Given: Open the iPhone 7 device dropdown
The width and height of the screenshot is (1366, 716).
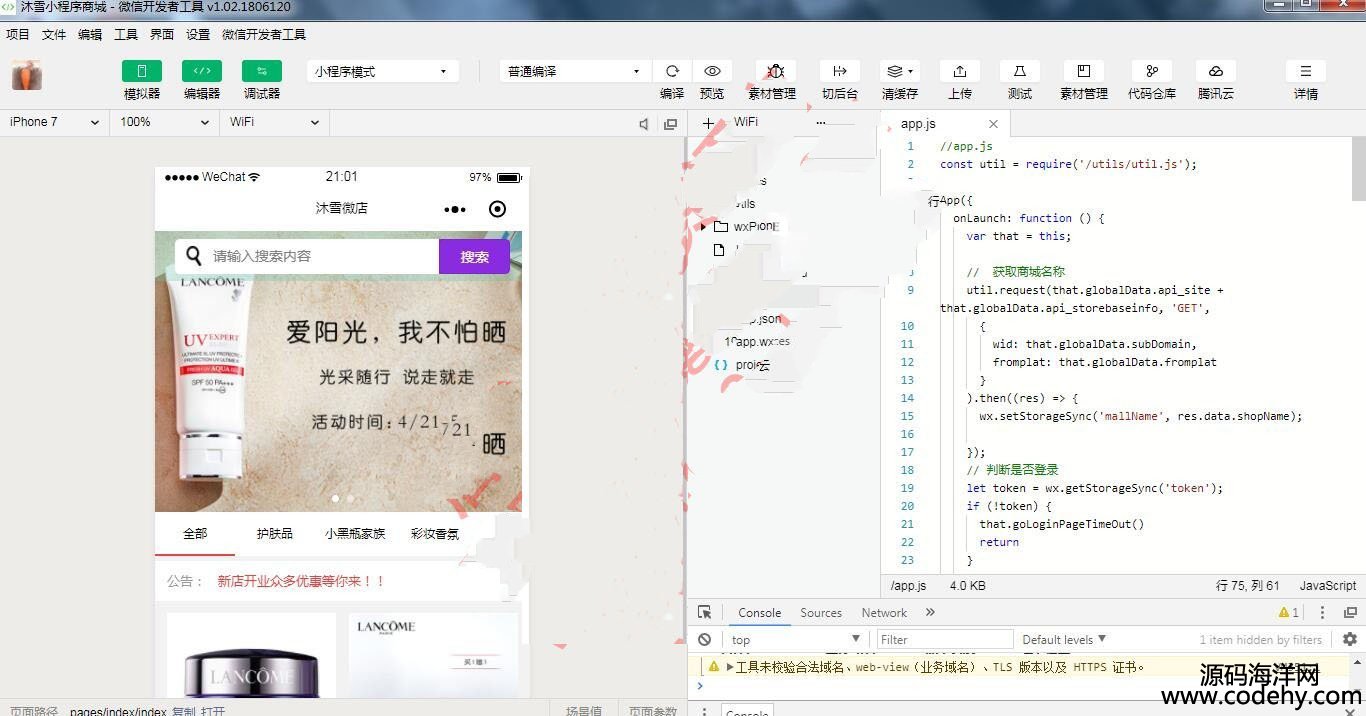Looking at the screenshot, I should [54, 122].
